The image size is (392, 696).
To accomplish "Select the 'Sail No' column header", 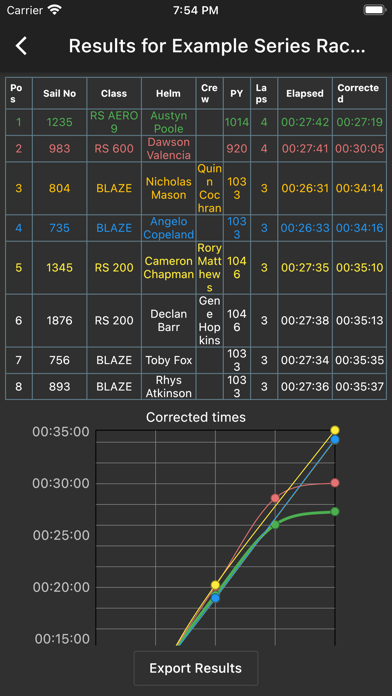I will tap(59, 93).
